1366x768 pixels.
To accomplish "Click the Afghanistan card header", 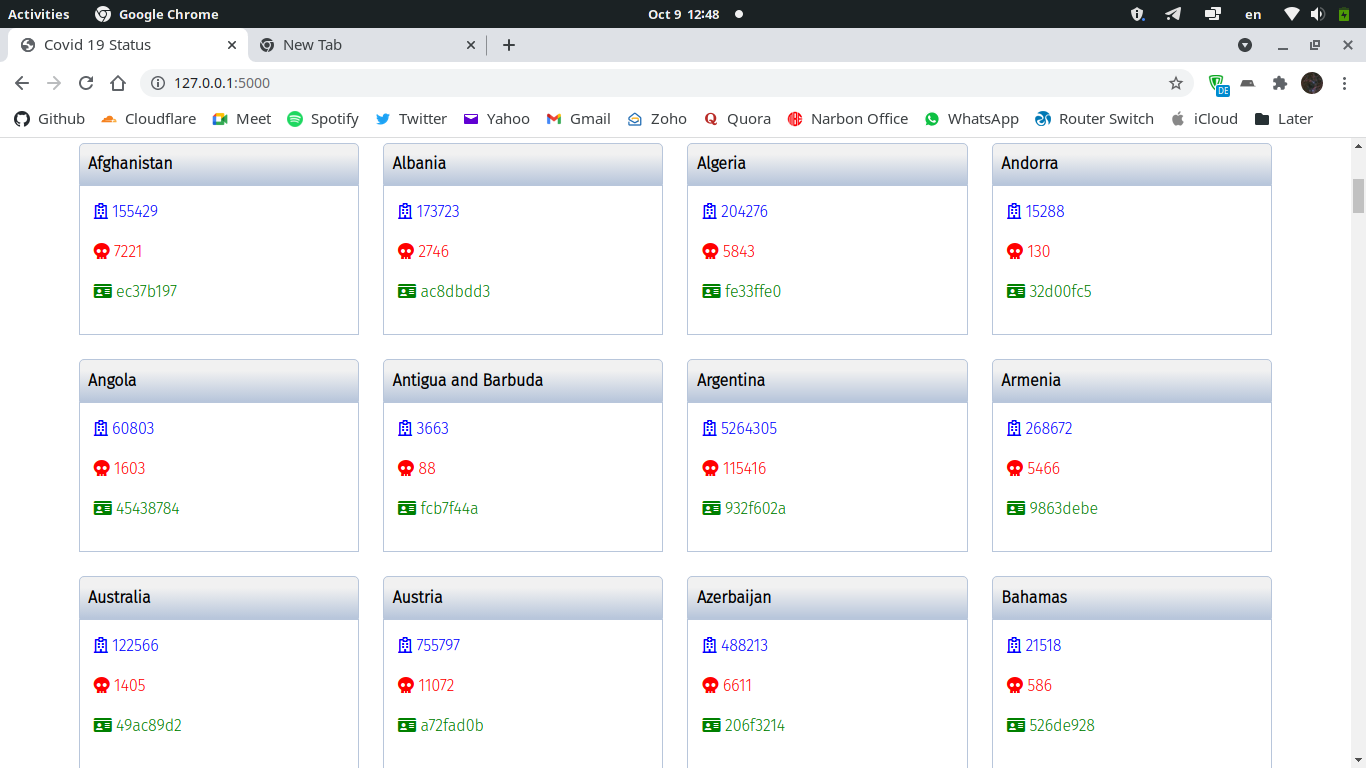I will point(219,164).
